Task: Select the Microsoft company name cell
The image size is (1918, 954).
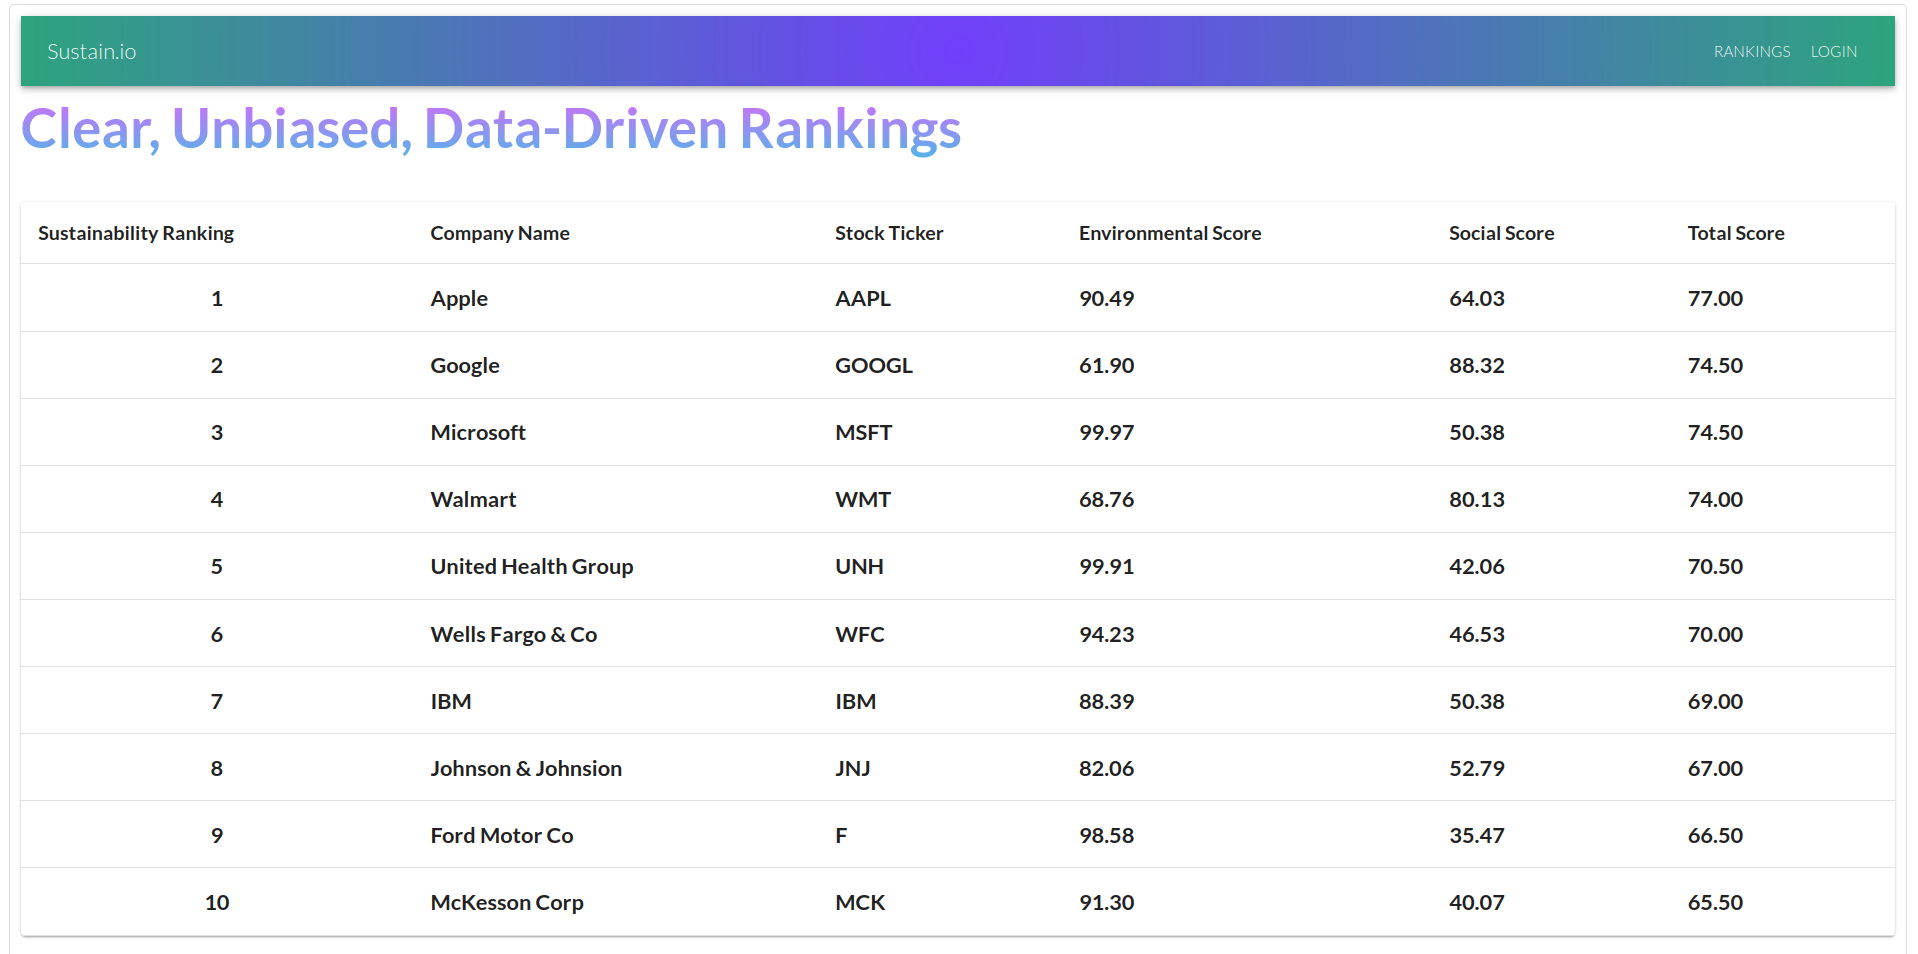Action: [478, 433]
